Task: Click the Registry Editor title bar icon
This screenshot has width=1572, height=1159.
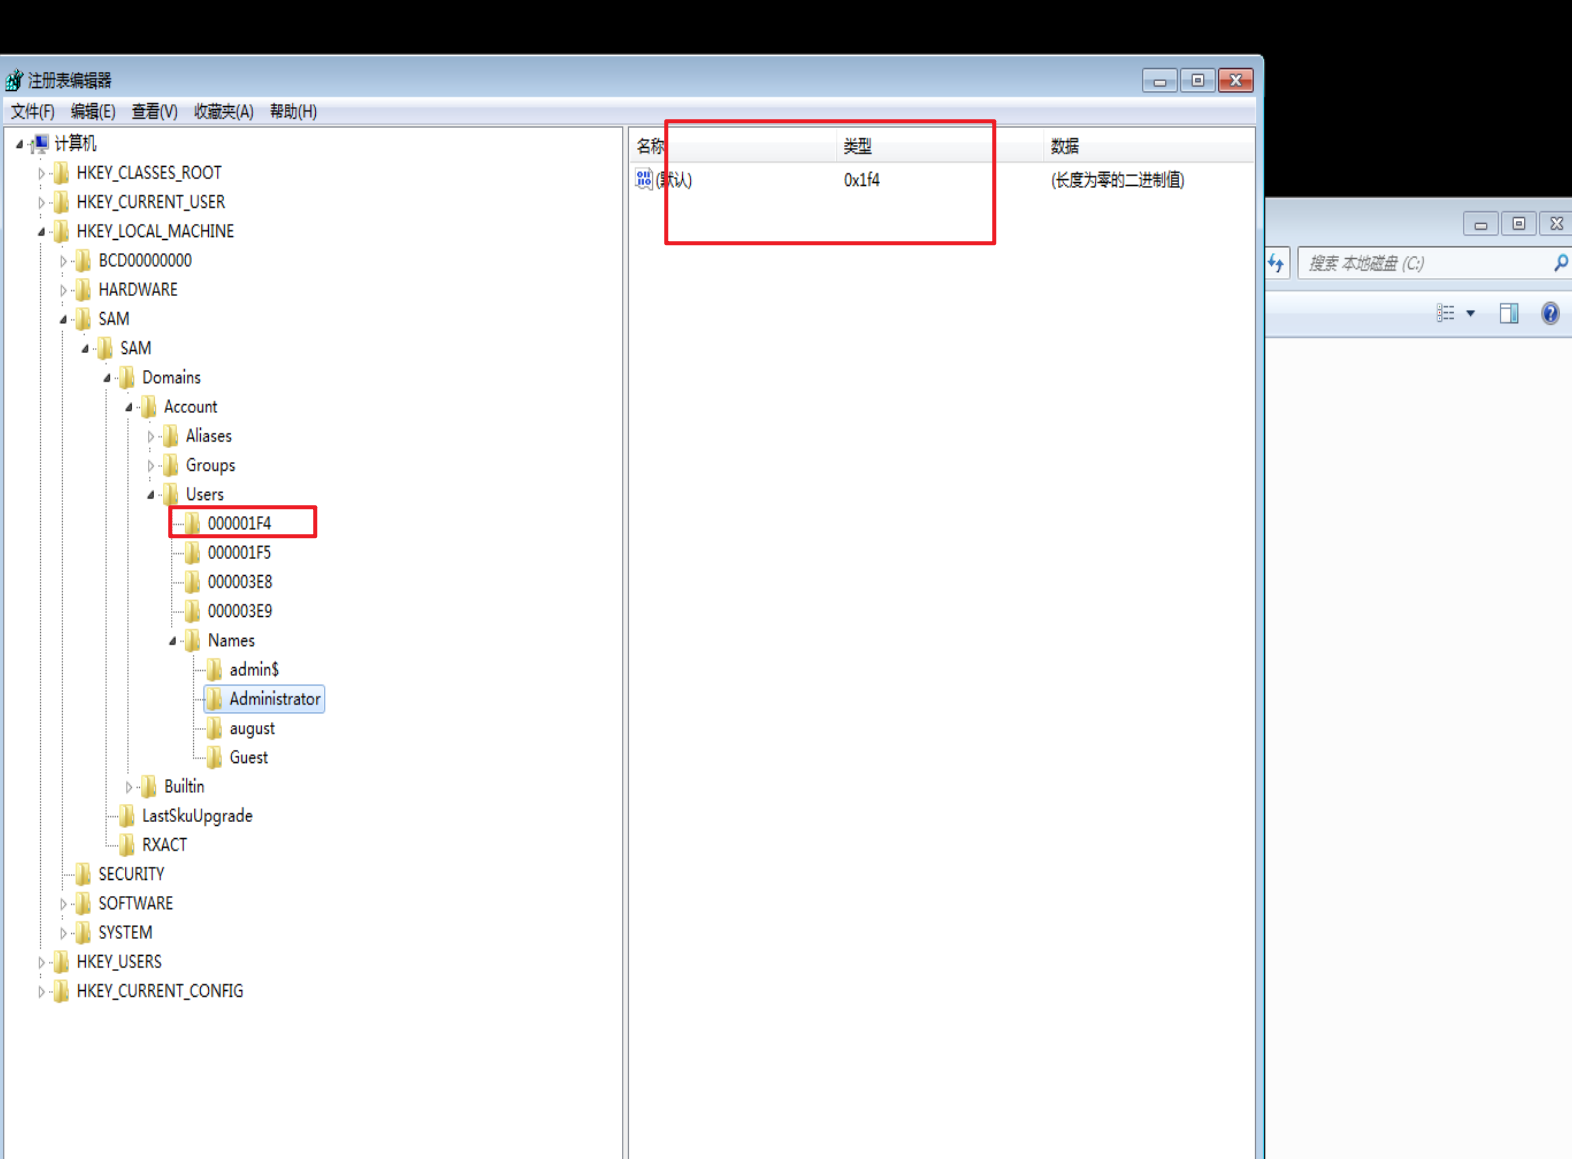Action: 14,80
